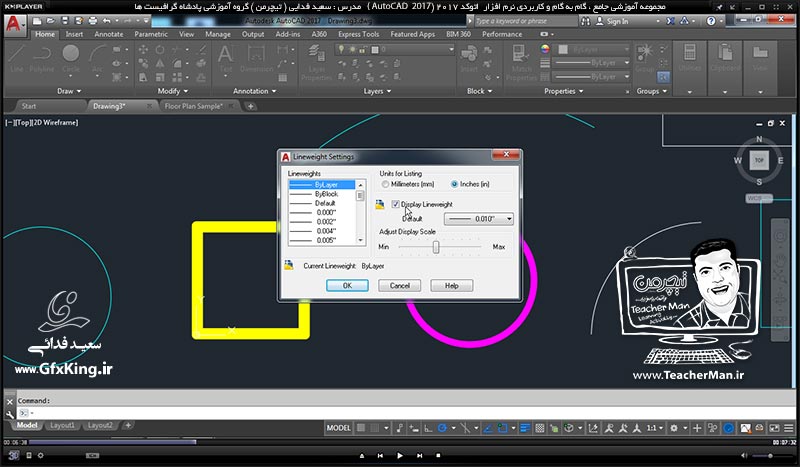The width and height of the screenshot is (800, 467).
Task: Click the Open file quick access icon
Action: tap(51, 21)
